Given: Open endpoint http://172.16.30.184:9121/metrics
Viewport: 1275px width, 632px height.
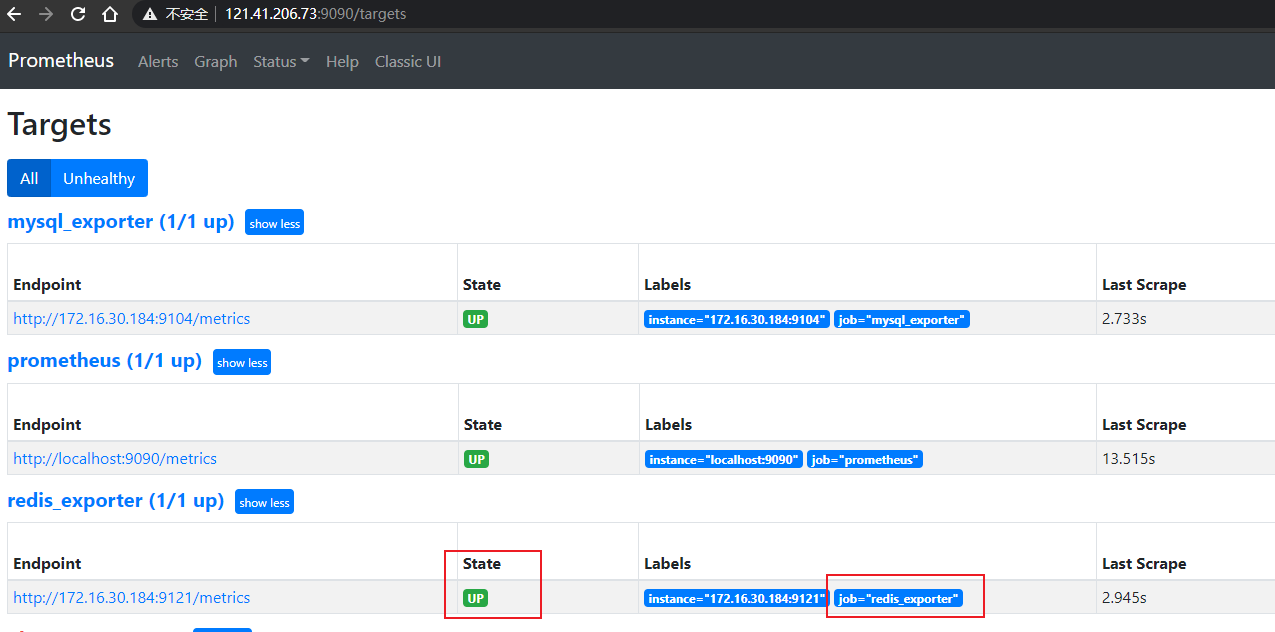Looking at the screenshot, I should 132,598.
